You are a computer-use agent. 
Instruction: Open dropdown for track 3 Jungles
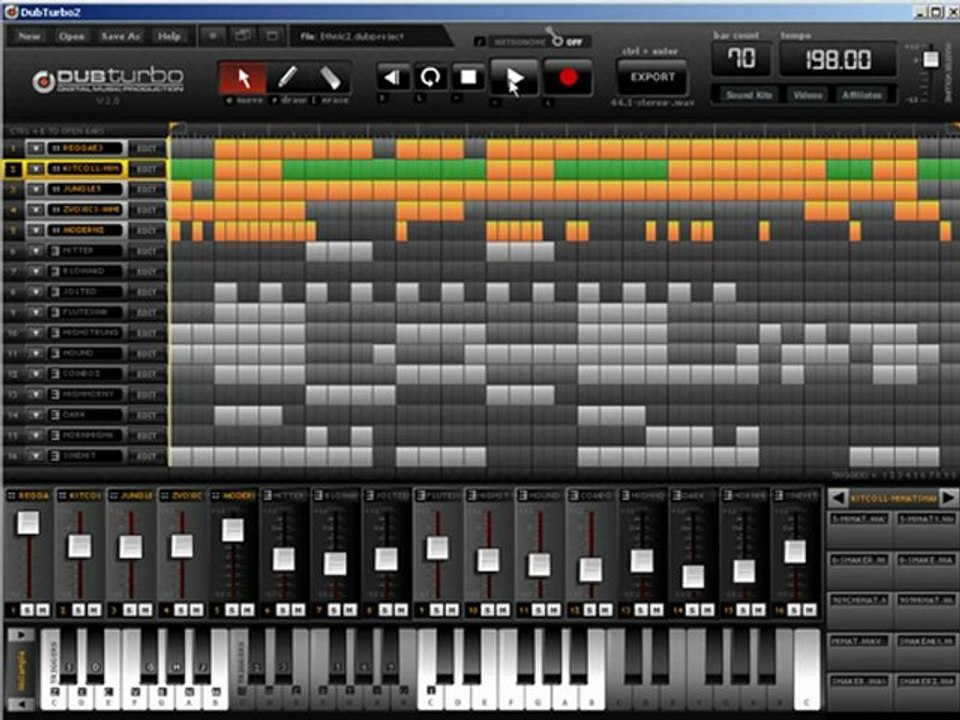click(36, 189)
